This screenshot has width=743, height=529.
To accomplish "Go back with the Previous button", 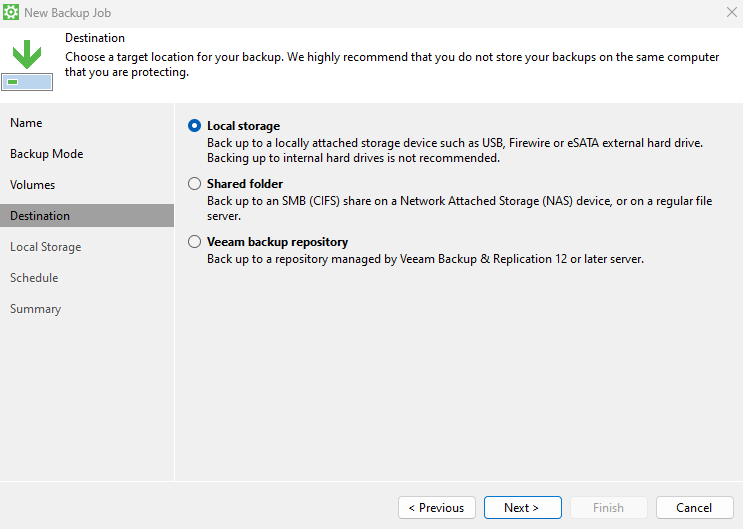I will (436, 508).
